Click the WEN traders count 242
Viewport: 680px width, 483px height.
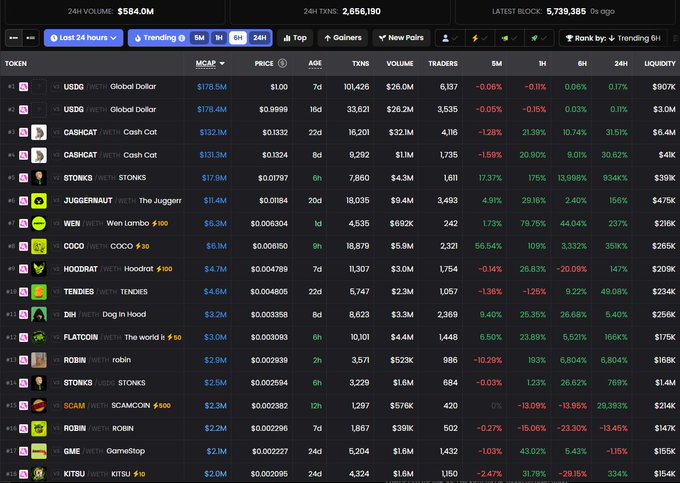(x=451, y=223)
